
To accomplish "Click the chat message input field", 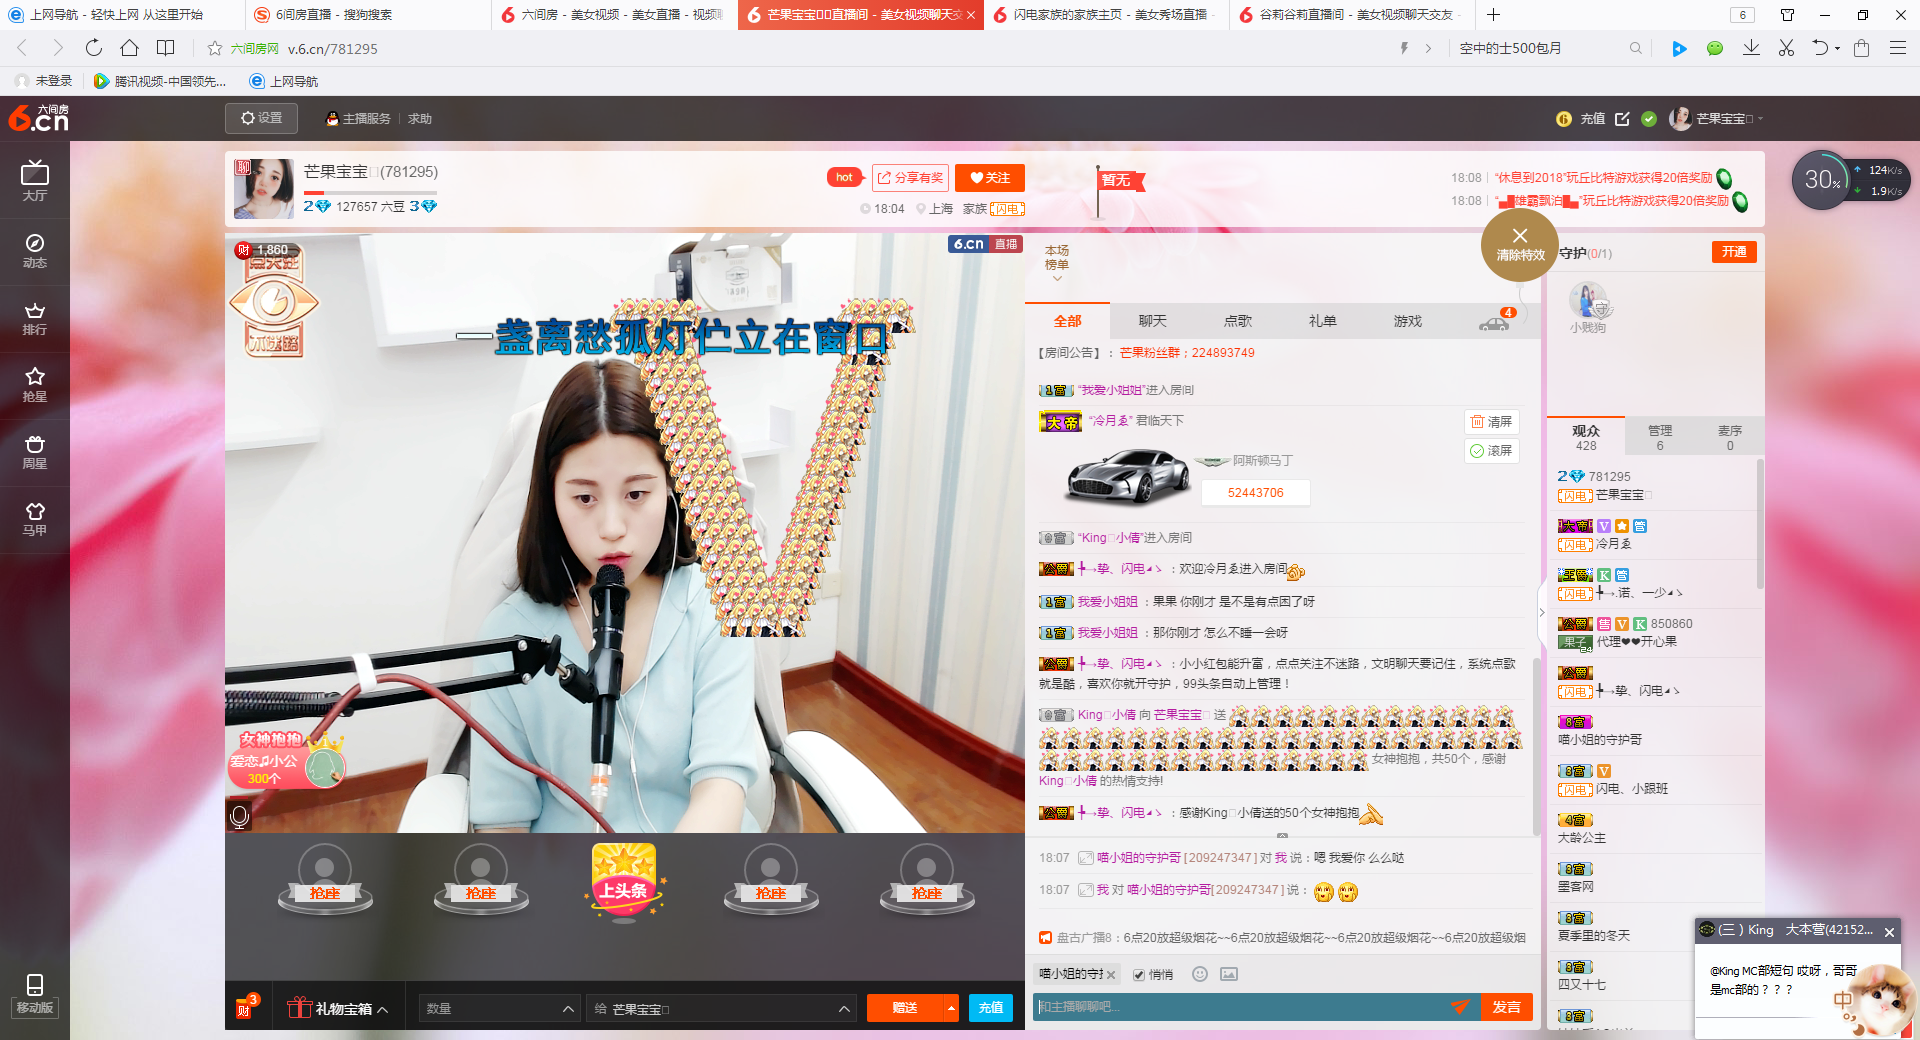I will (1240, 1007).
